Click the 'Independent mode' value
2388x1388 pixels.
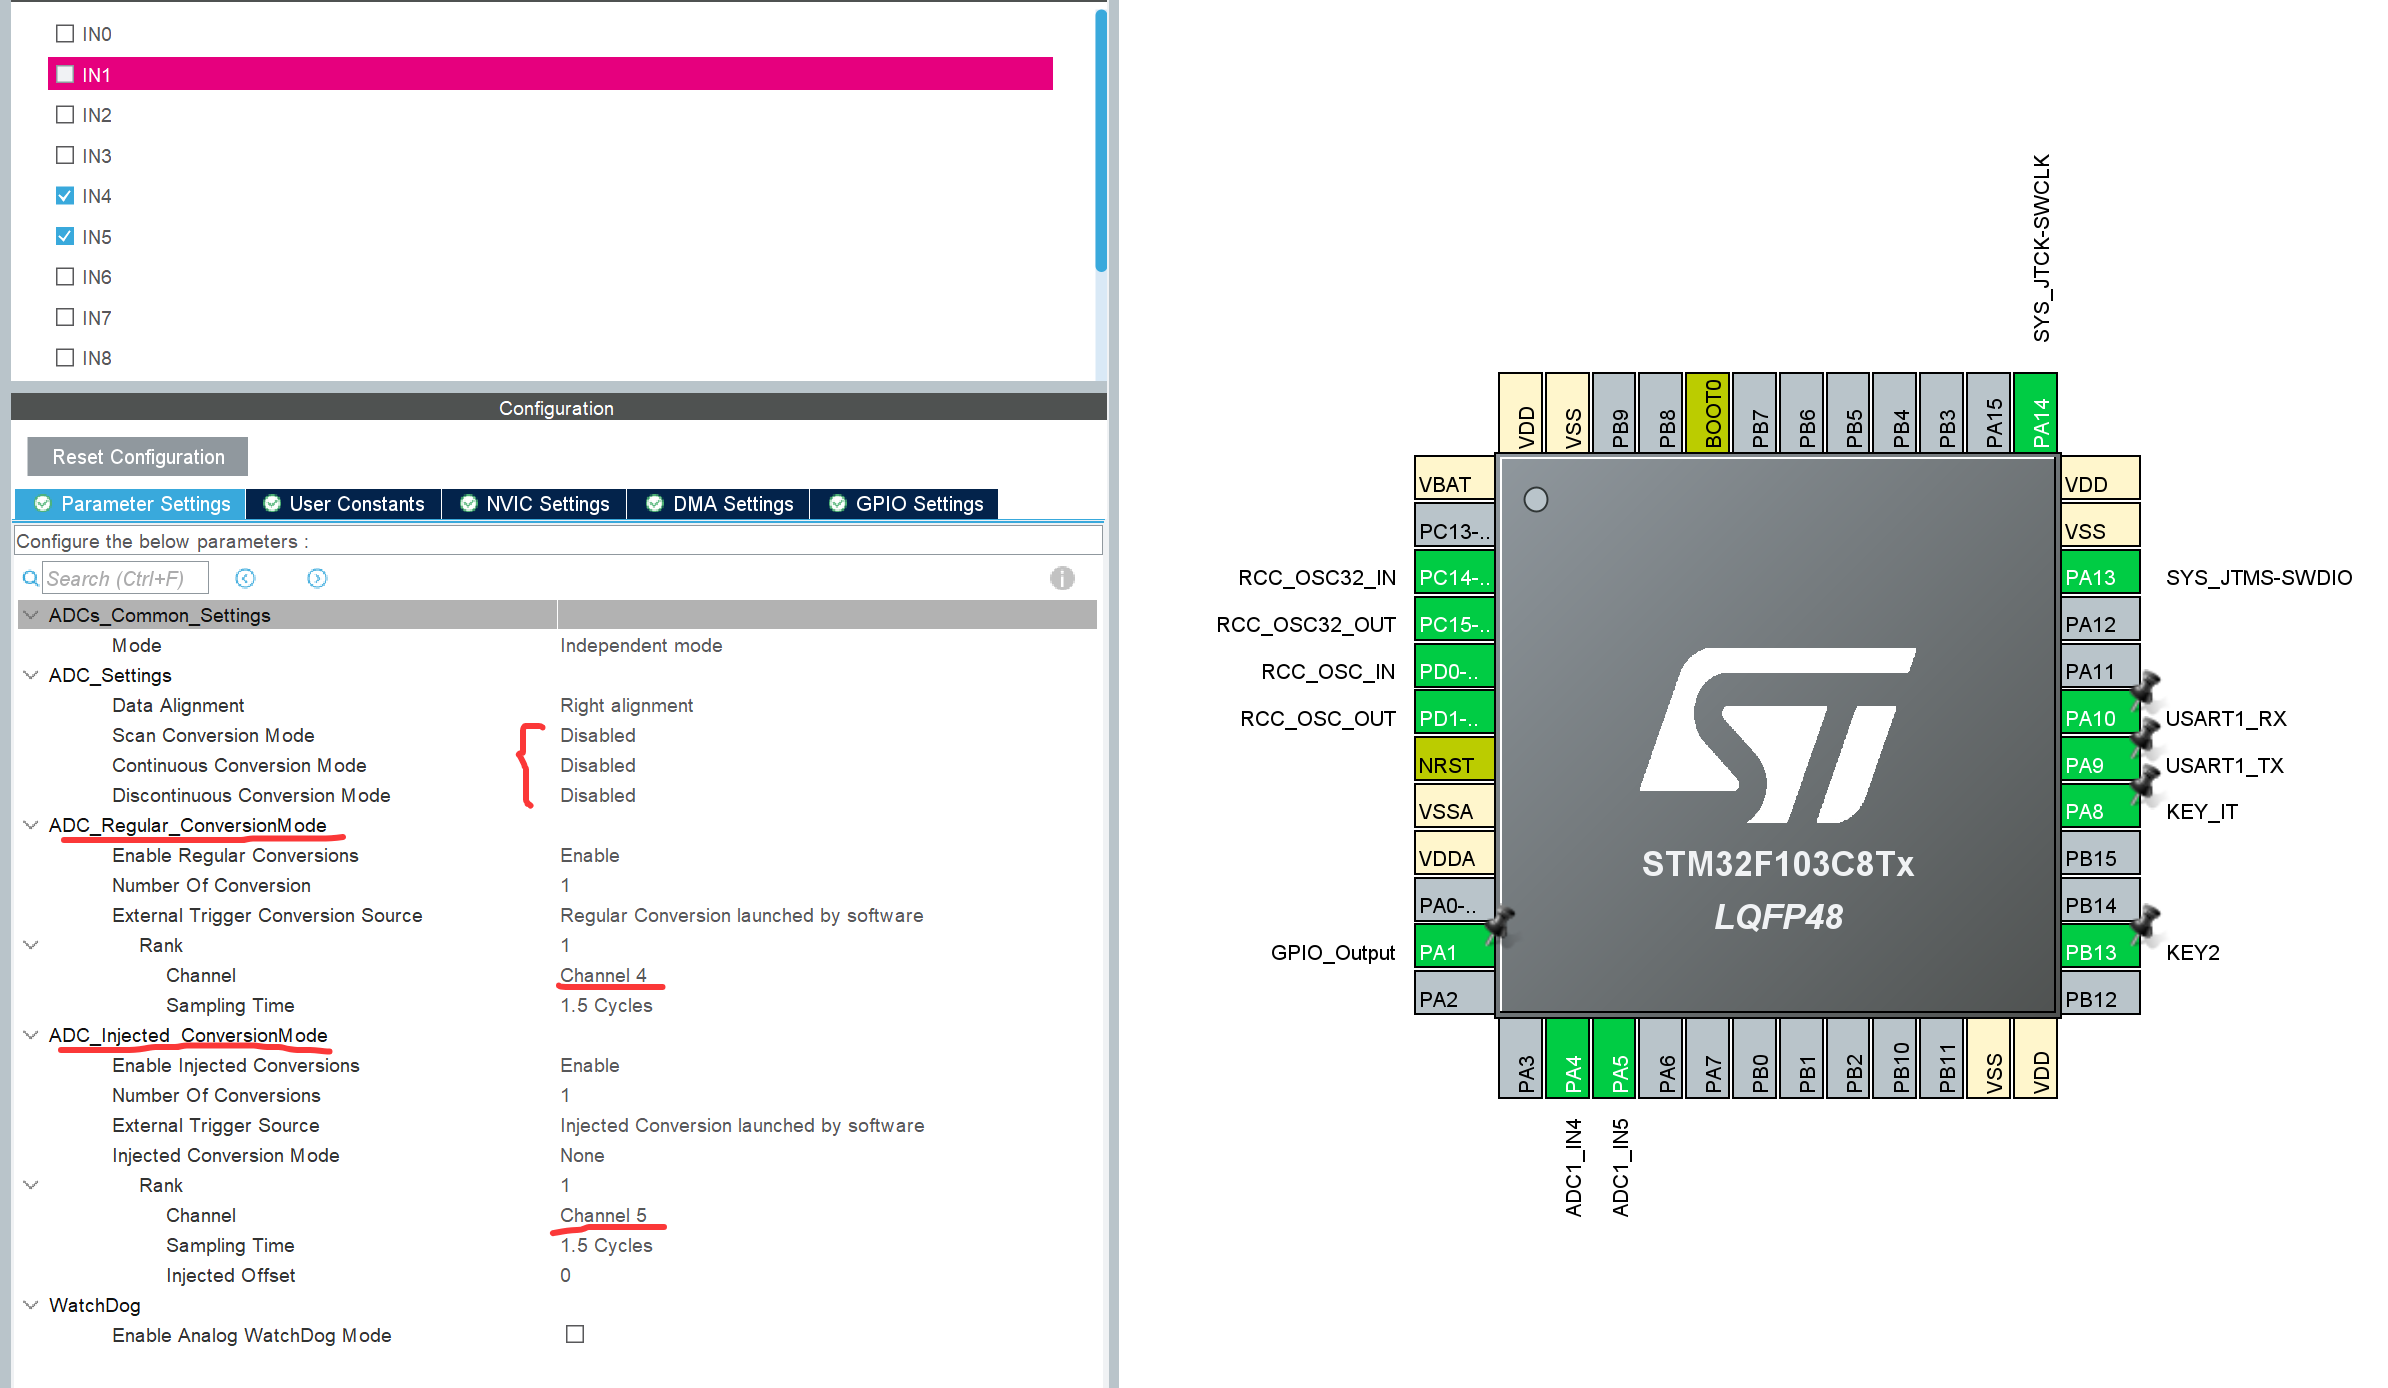tap(641, 645)
